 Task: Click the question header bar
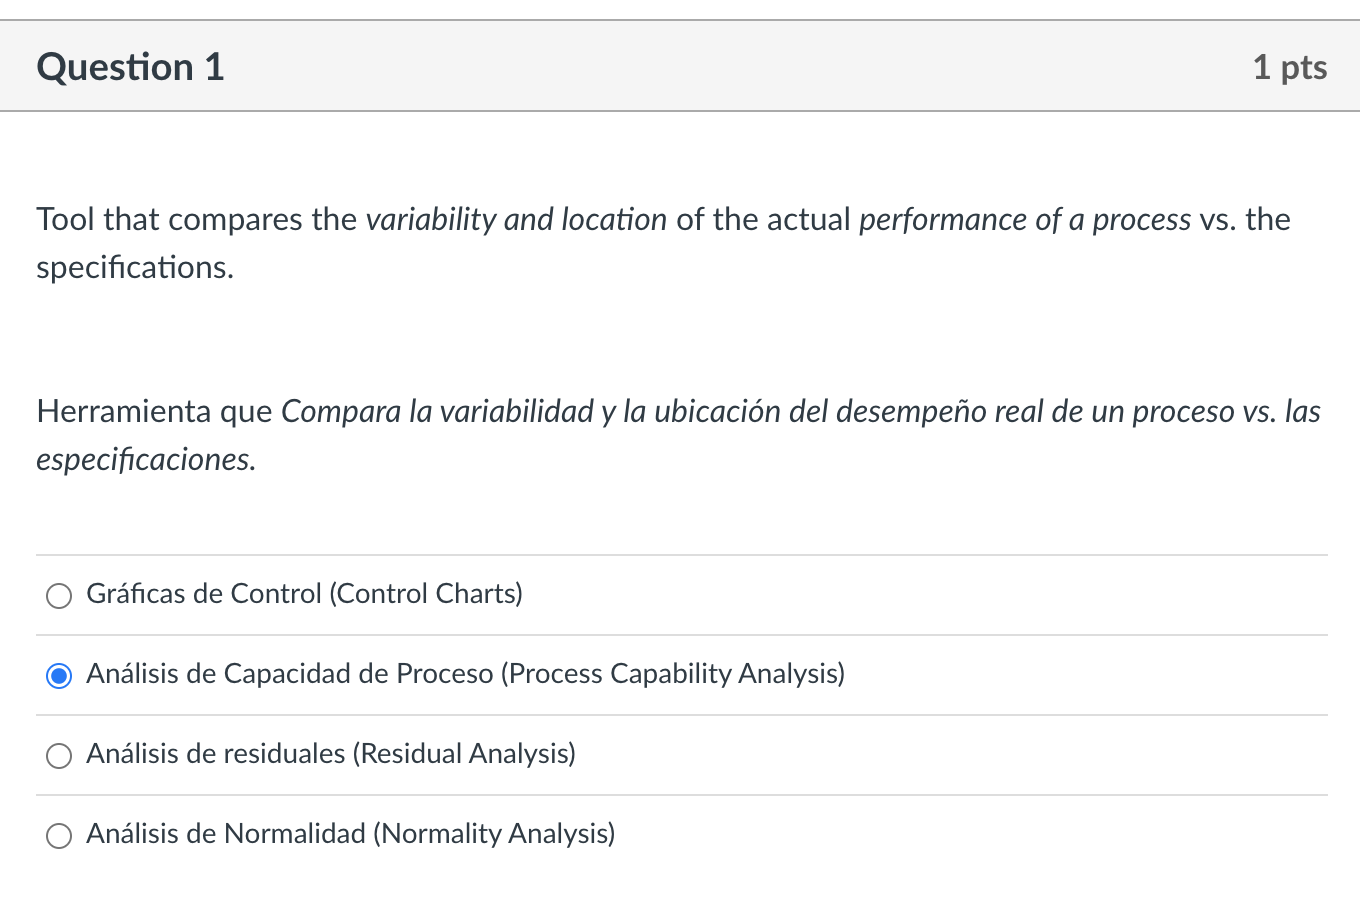pyautogui.click(x=680, y=66)
